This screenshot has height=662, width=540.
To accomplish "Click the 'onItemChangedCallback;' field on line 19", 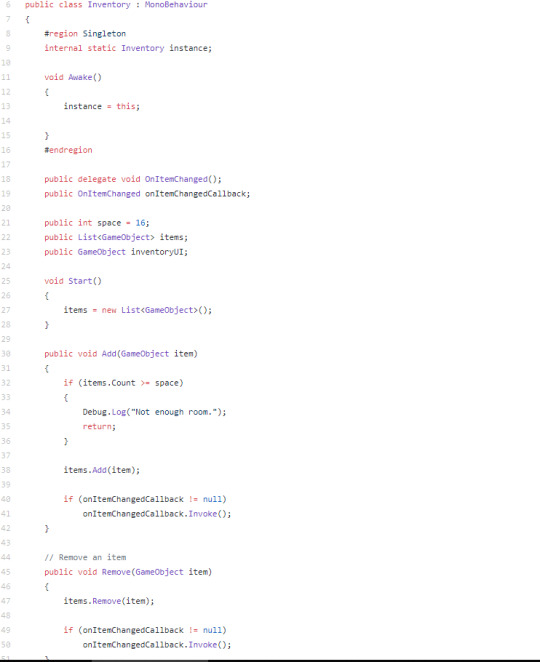I will tap(198, 194).
